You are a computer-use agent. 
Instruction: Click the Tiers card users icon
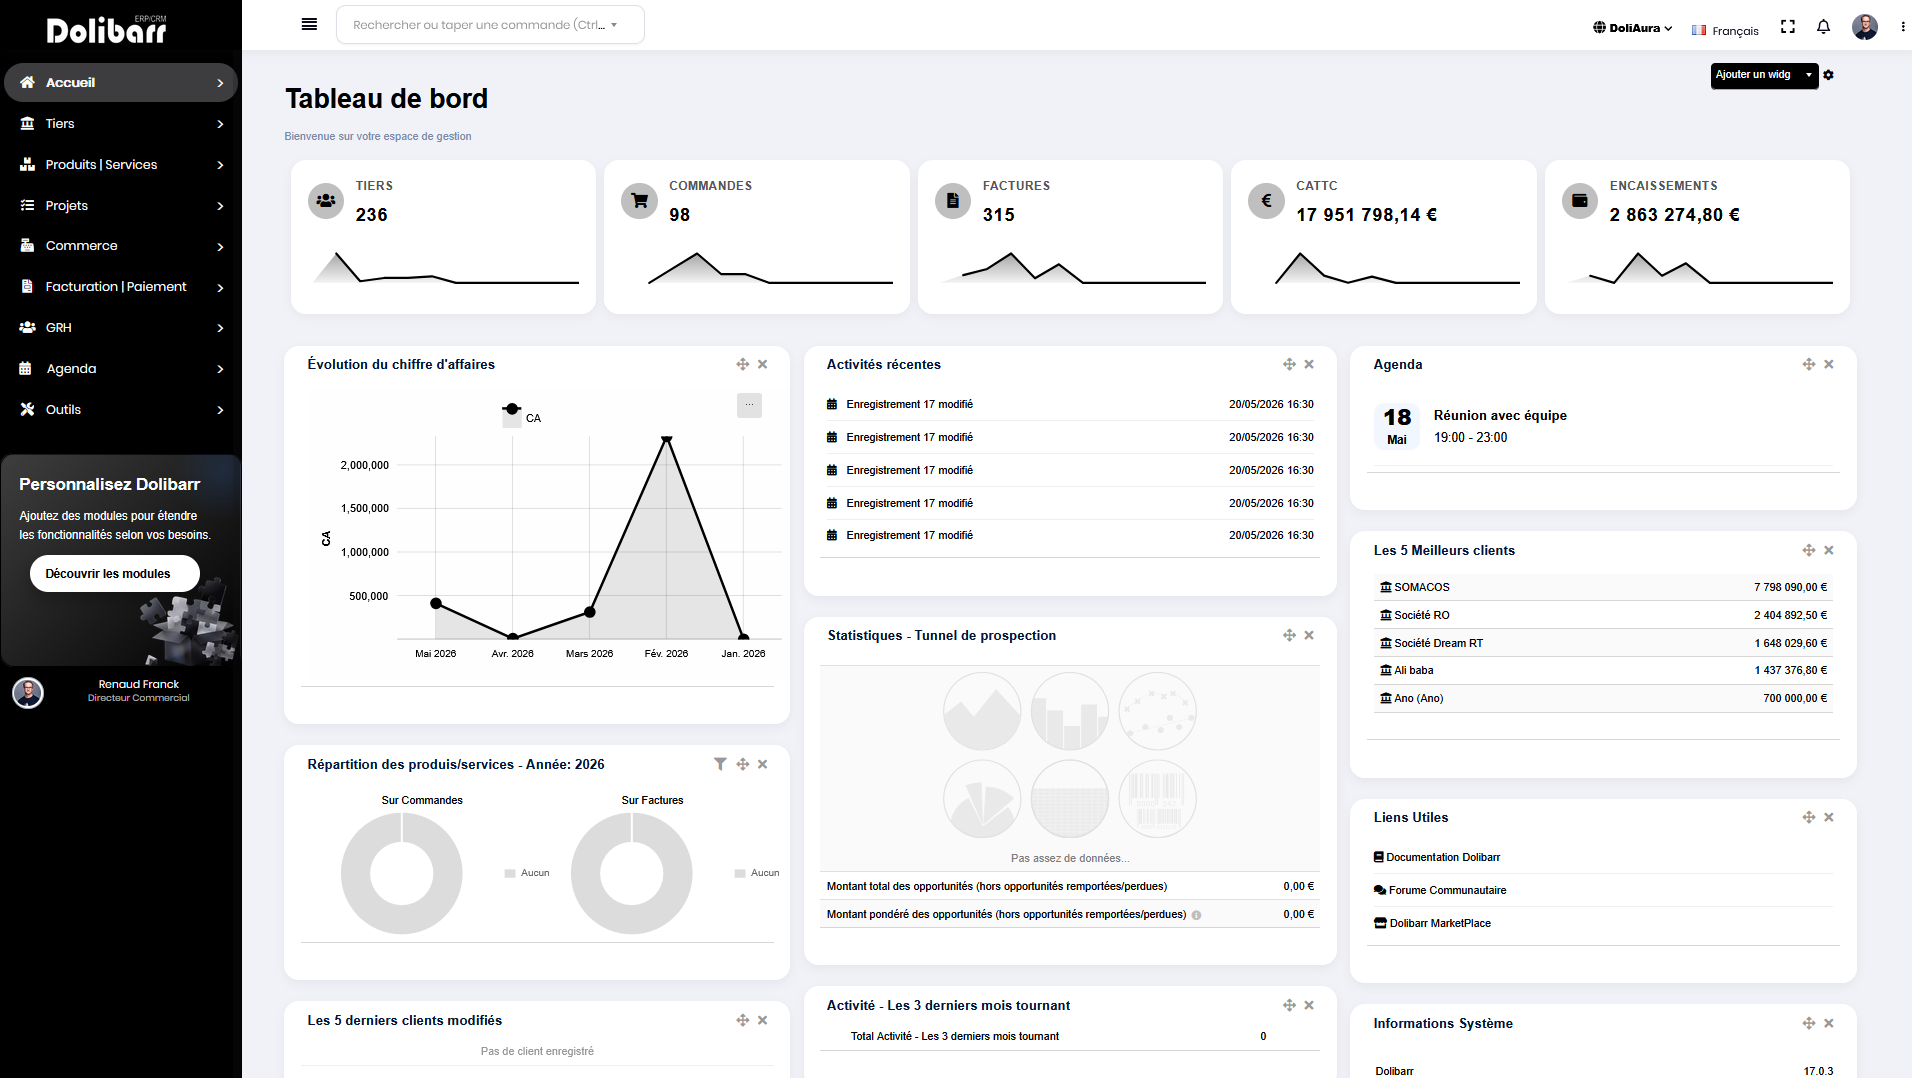pos(326,201)
